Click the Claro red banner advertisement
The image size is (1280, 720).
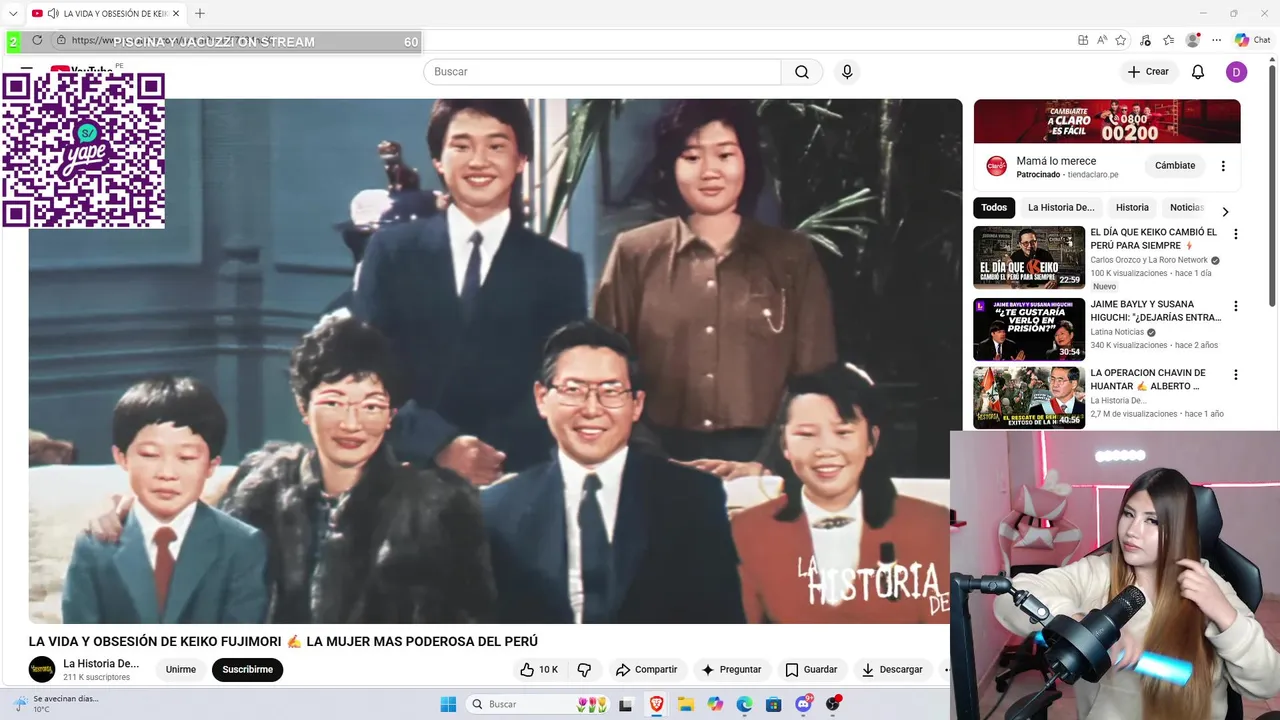[1107, 121]
